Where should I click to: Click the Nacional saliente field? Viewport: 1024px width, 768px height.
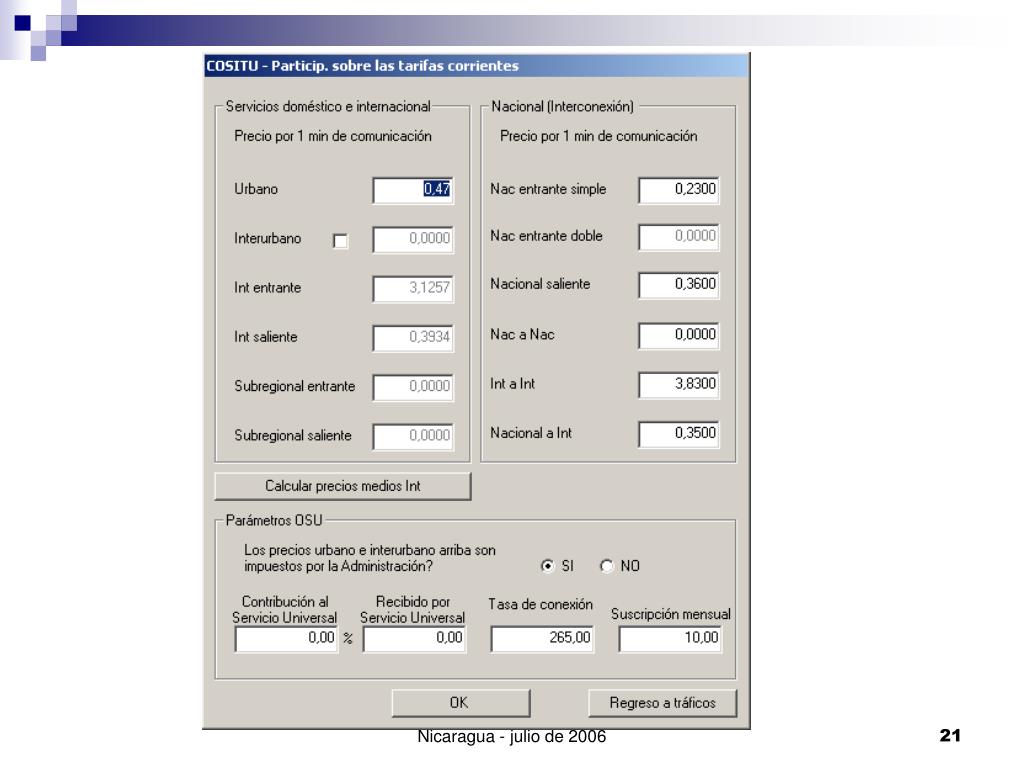tap(679, 285)
